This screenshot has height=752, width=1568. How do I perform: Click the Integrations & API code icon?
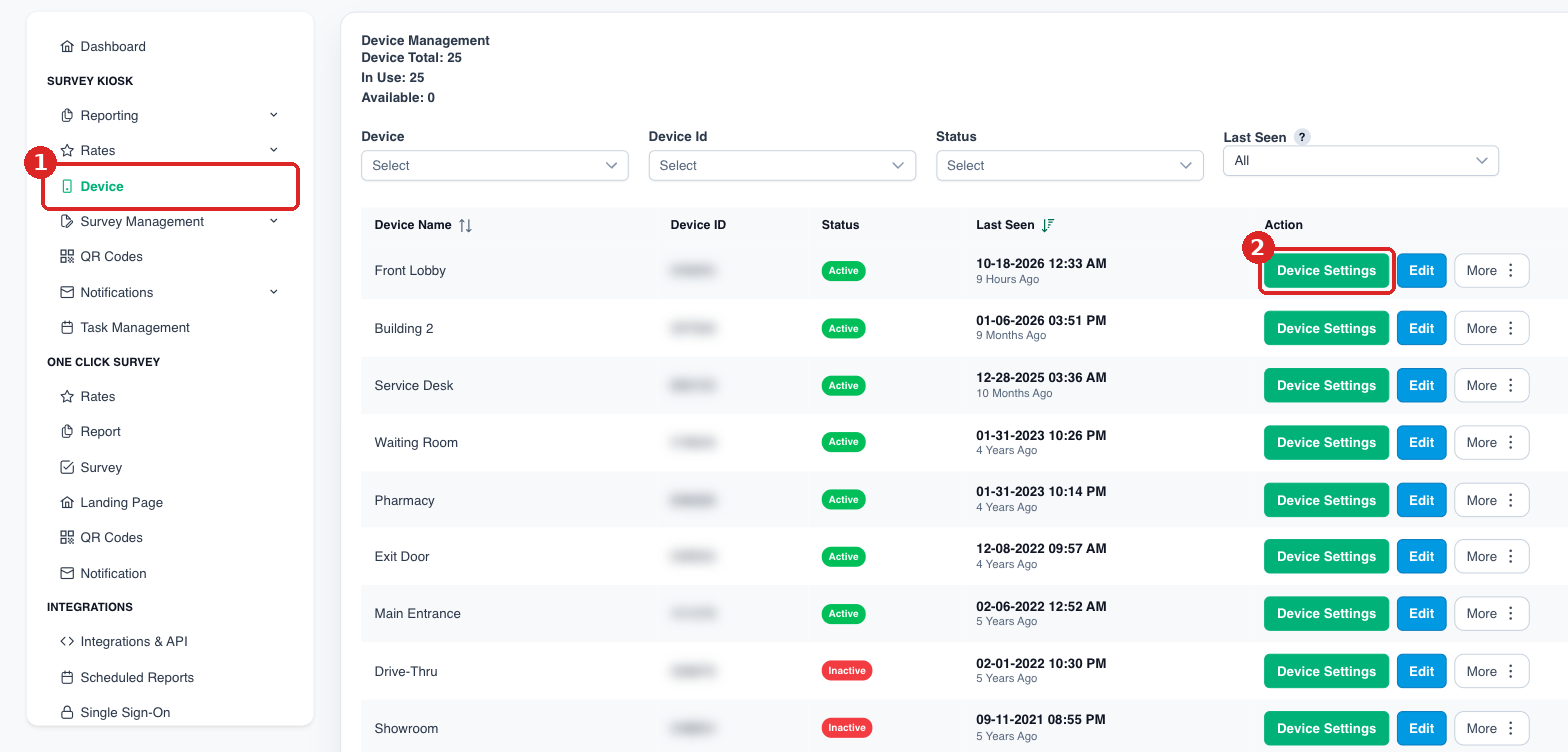pos(67,642)
